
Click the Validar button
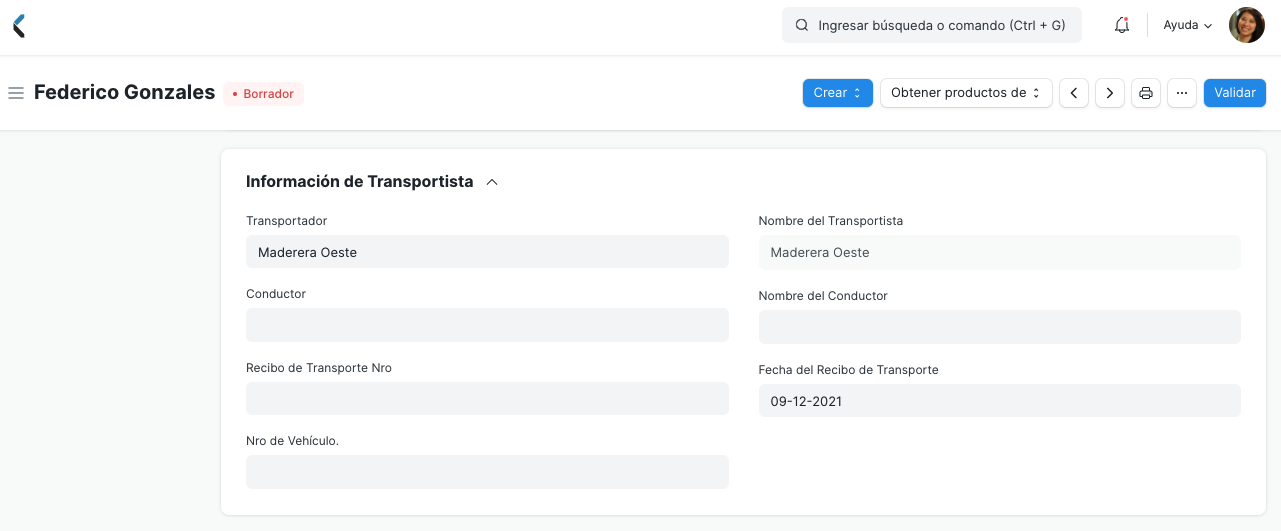point(1235,93)
